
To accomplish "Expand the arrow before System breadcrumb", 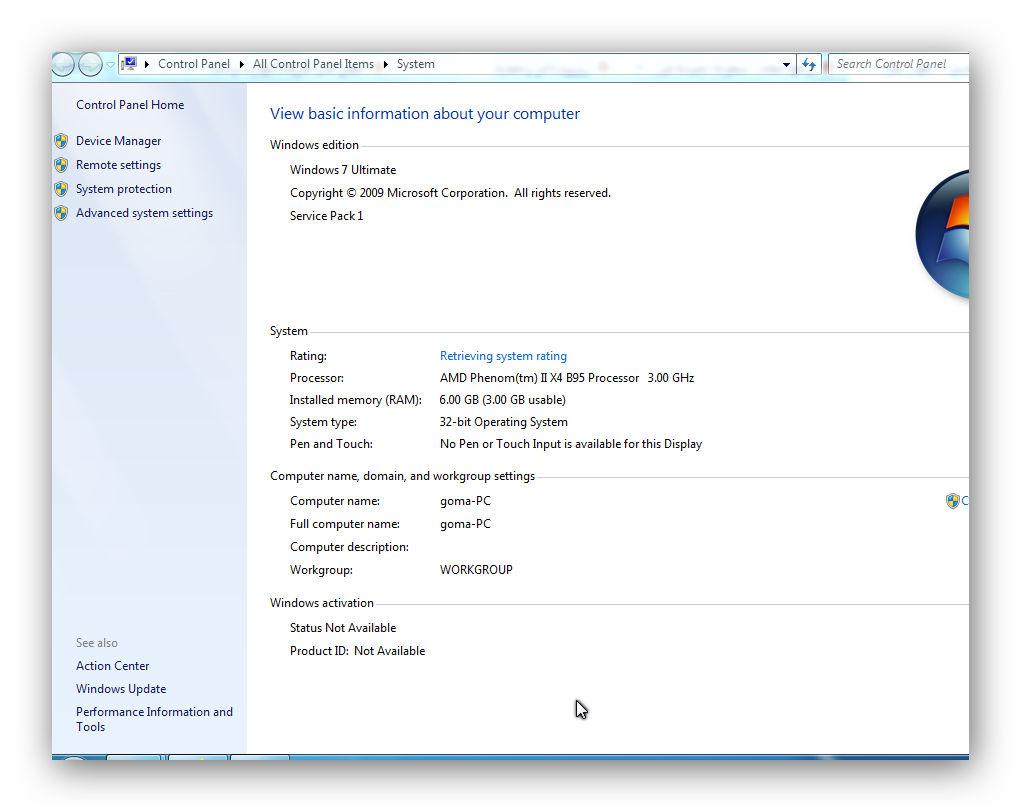I will coord(385,64).
